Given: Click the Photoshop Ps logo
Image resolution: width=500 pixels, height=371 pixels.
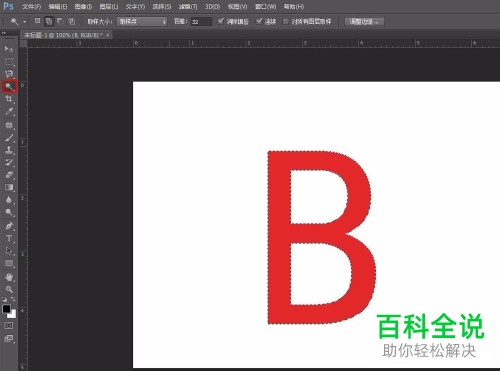Looking at the screenshot, I should click(8, 6).
